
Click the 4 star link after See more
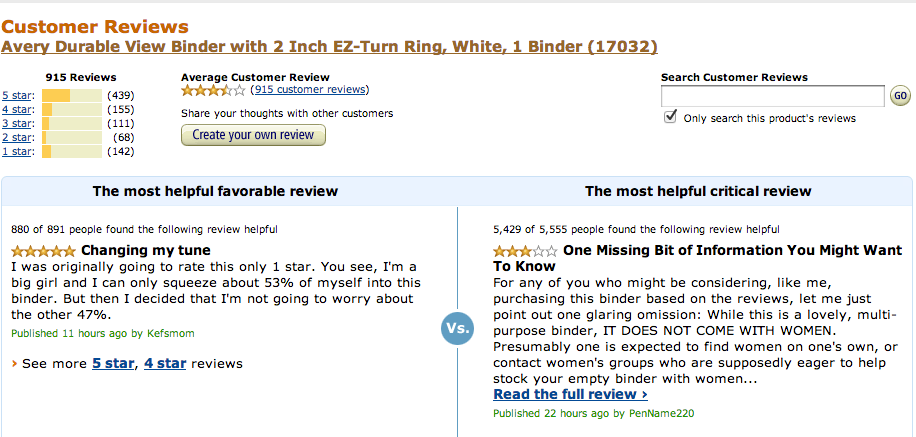coord(165,364)
